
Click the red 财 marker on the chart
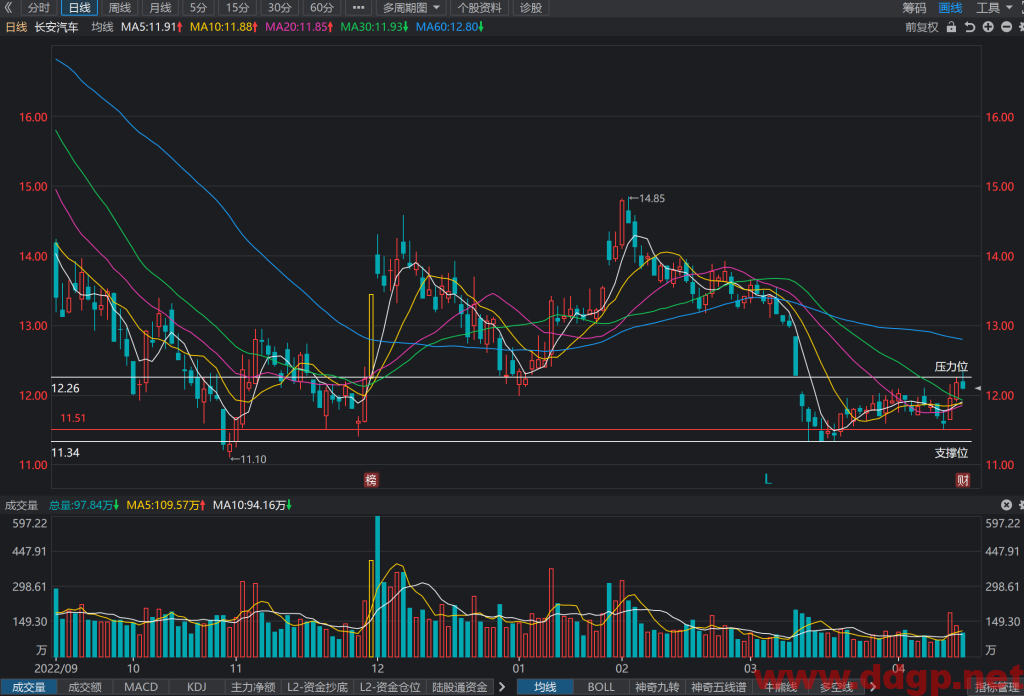(963, 481)
